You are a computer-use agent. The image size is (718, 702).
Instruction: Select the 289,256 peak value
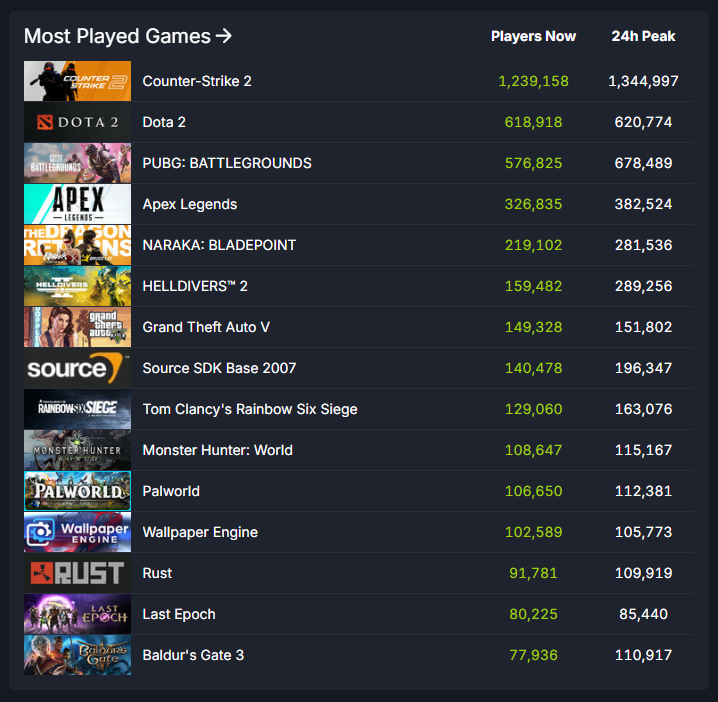(643, 286)
